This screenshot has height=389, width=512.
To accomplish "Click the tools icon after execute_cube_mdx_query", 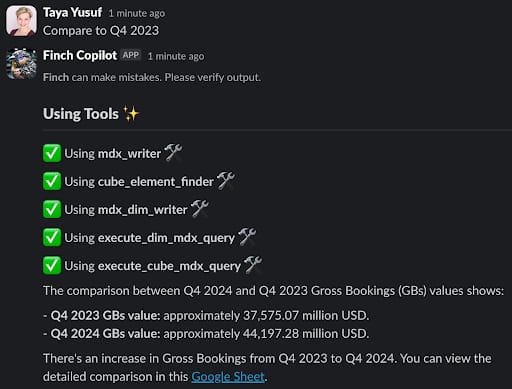I will click(x=253, y=265).
